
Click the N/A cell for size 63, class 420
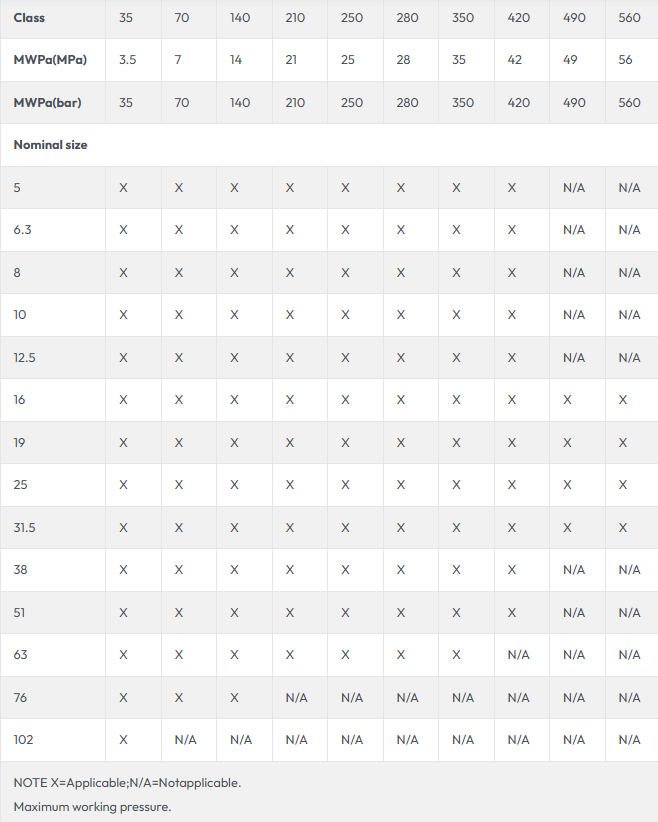pyautogui.click(x=518, y=655)
